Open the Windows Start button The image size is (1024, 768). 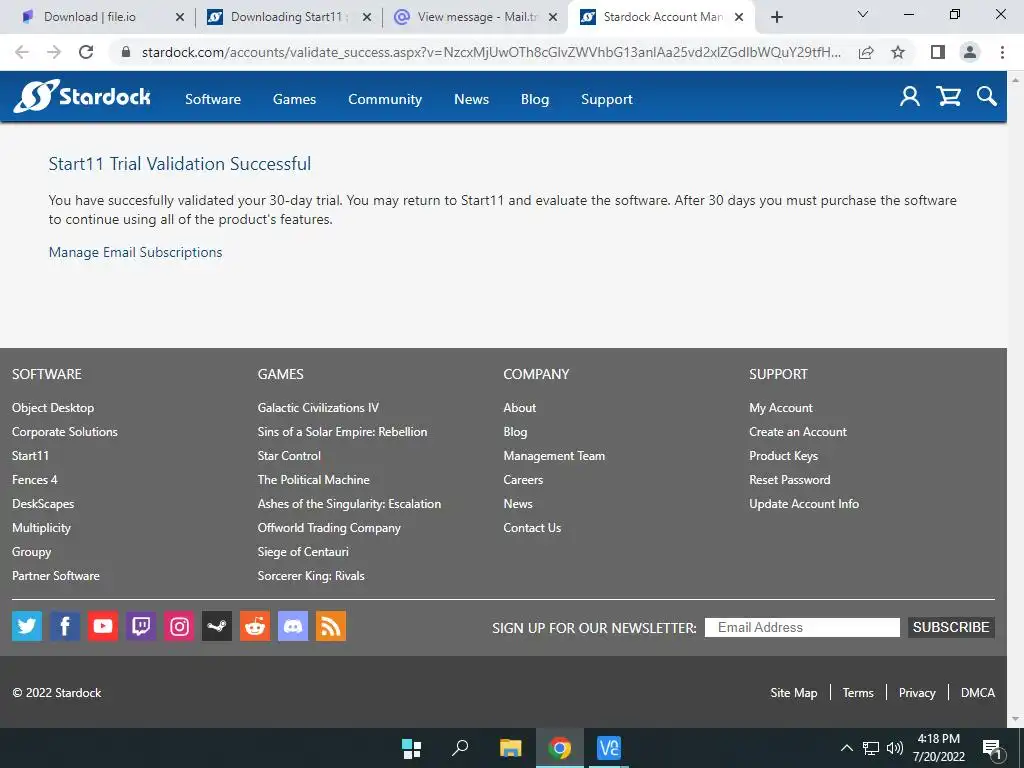tap(411, 748)
